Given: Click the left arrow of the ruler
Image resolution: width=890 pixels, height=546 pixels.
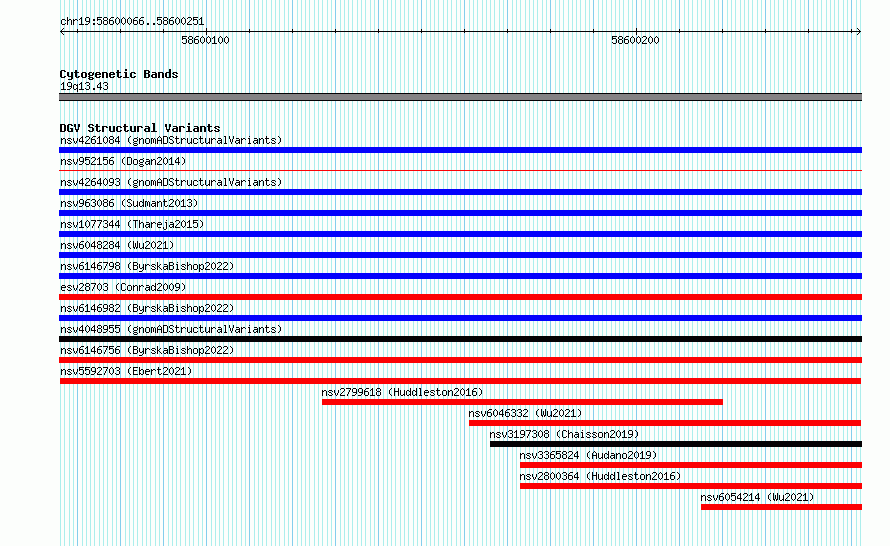Looking at the screenshot, I should [x=62, y=31].
